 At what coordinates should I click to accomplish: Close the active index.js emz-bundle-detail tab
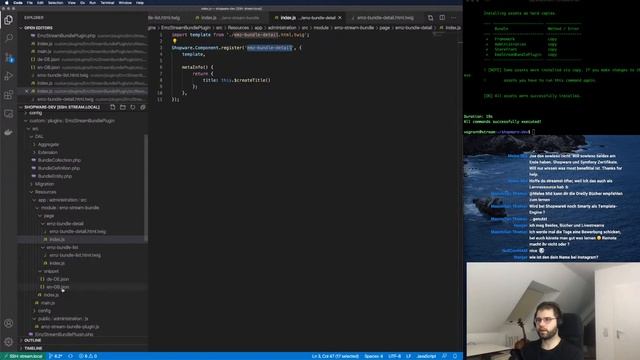pos(340,18)
